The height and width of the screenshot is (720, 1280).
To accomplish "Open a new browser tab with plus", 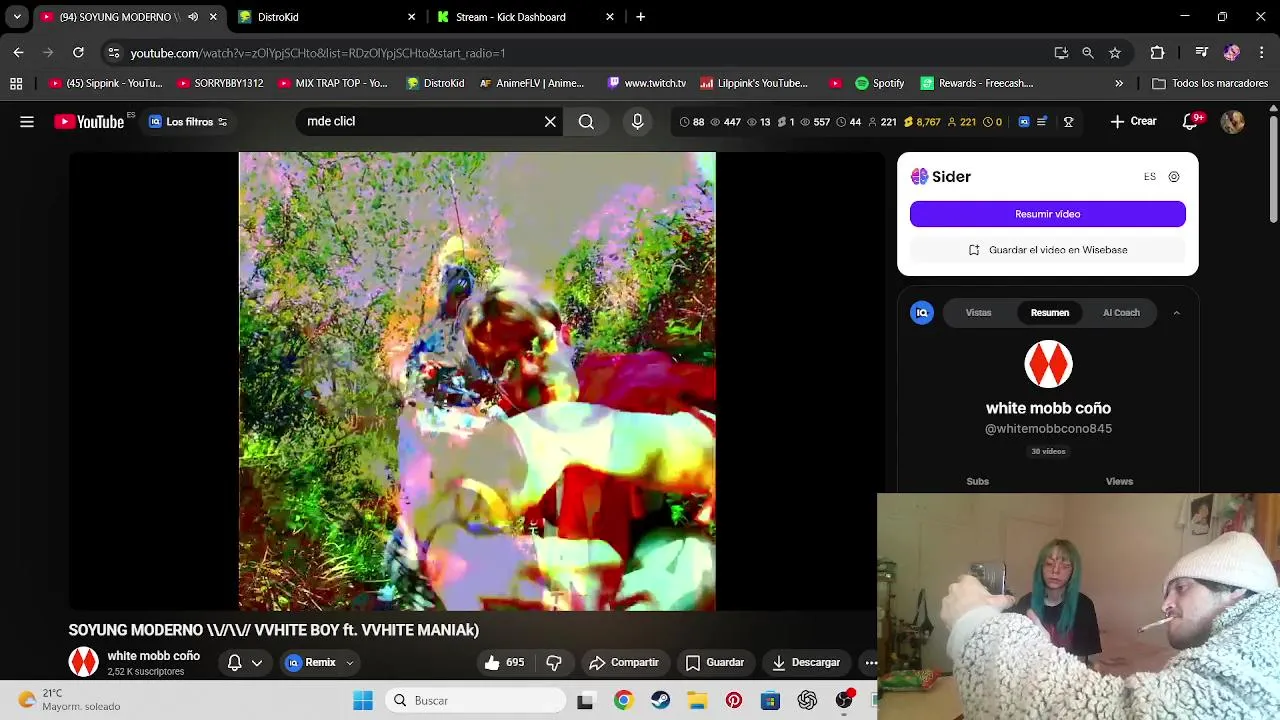I will coord(640,17).
